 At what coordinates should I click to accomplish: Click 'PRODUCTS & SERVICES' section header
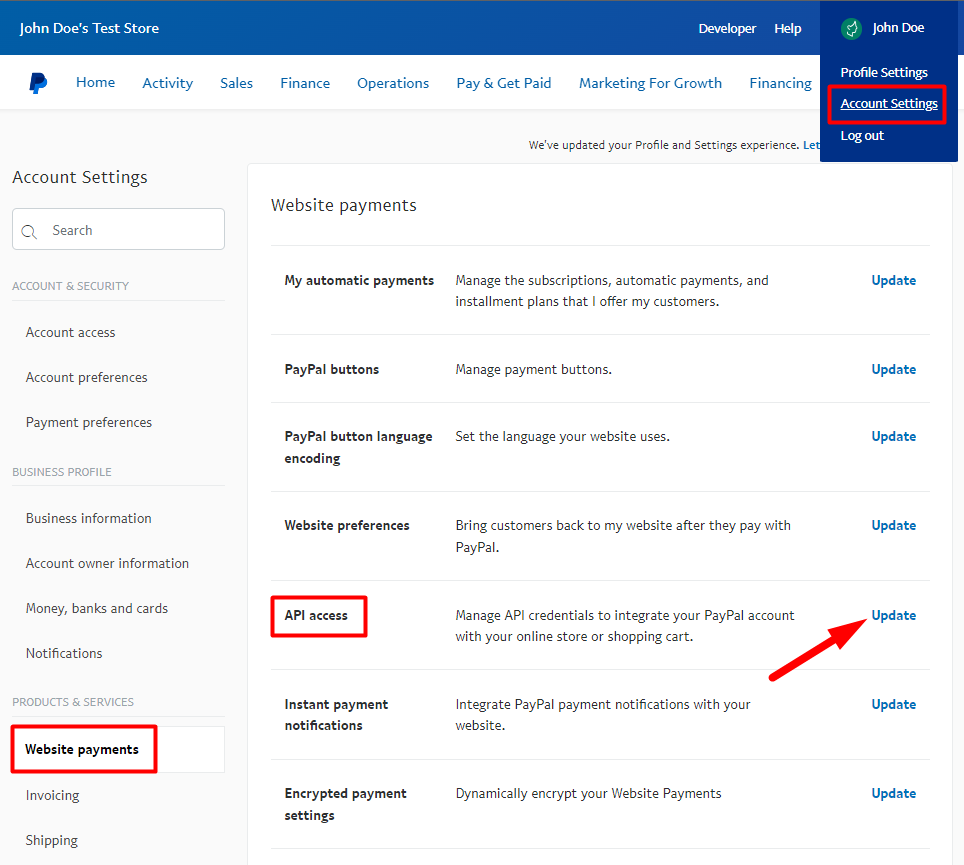pyautogui.click(x=73, y=702)
